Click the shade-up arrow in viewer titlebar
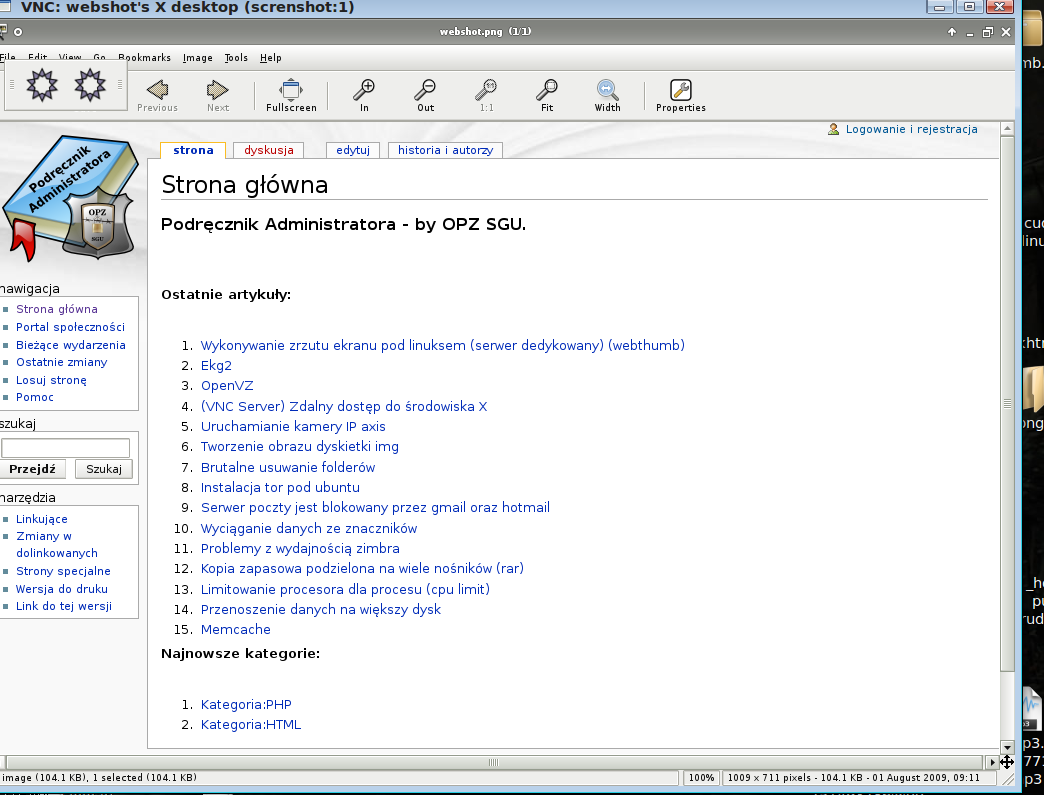The width and height of the screenshot is (1044, 795). coord(951,32)
